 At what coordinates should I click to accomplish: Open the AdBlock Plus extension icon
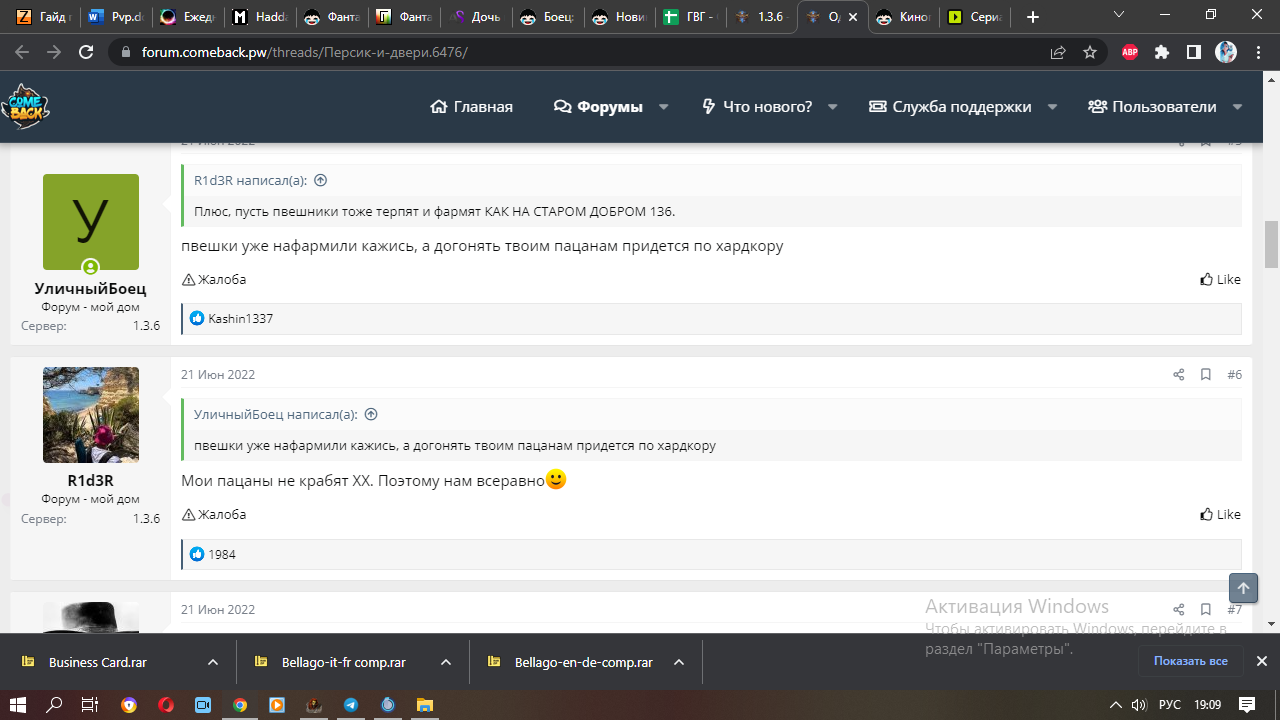(1130, 52)
